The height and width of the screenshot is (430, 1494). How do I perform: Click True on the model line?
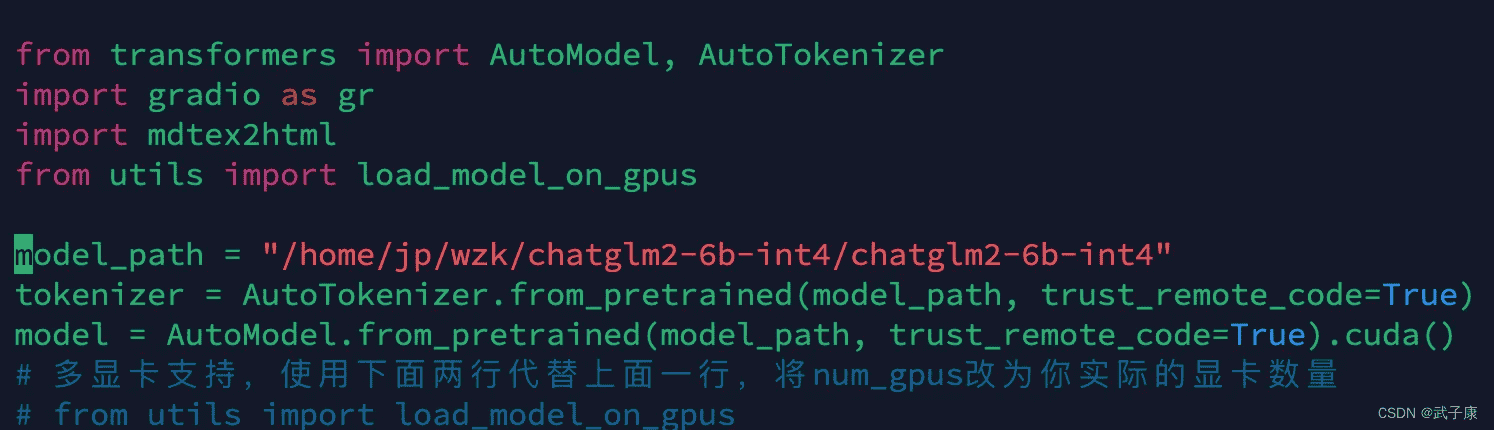point(1268,335)
